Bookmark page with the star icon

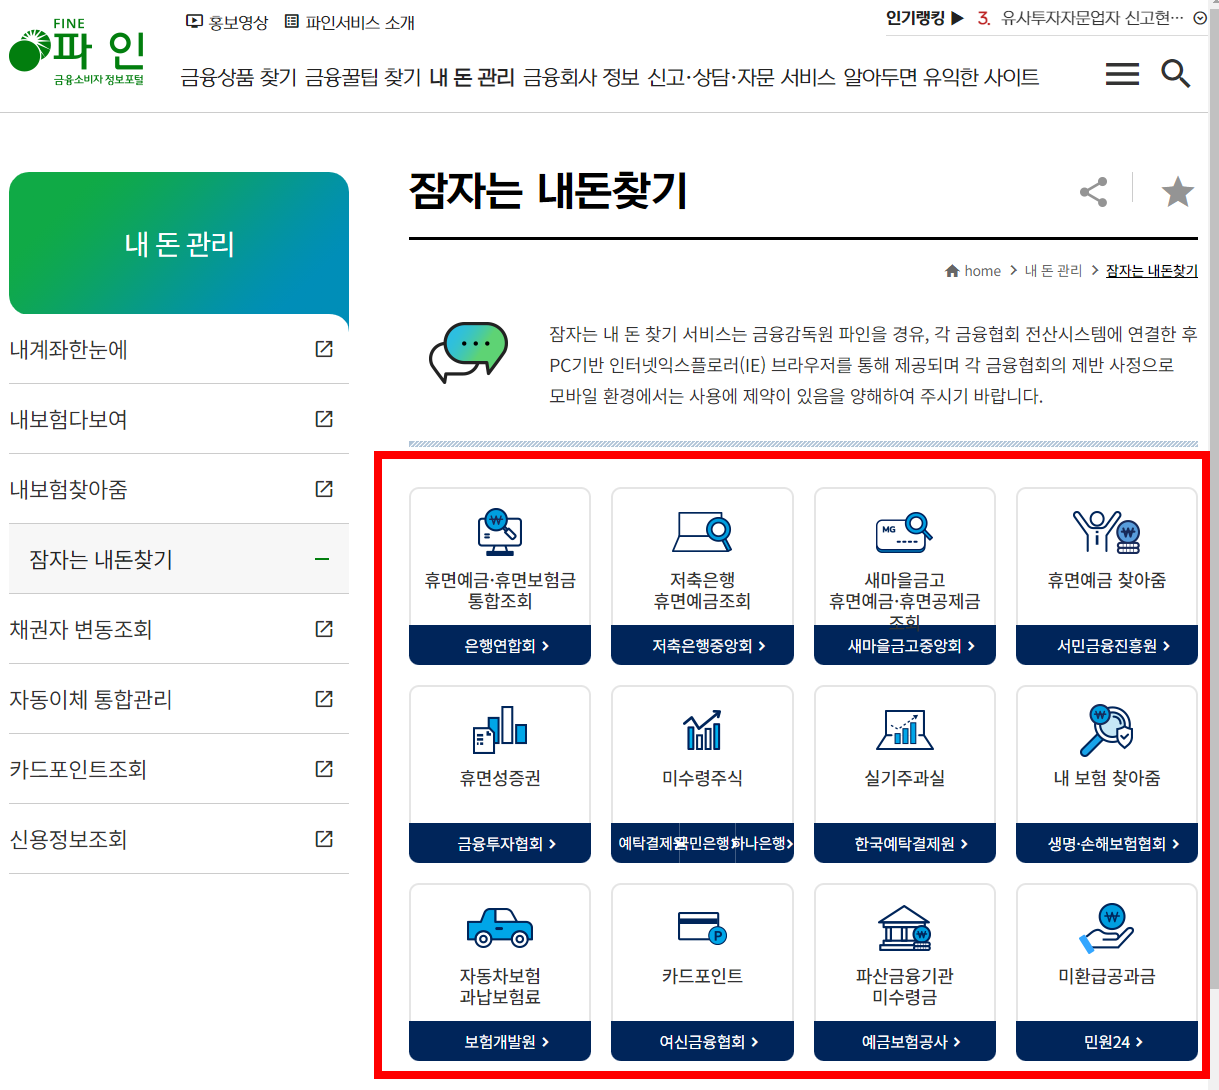(1178, 191)
